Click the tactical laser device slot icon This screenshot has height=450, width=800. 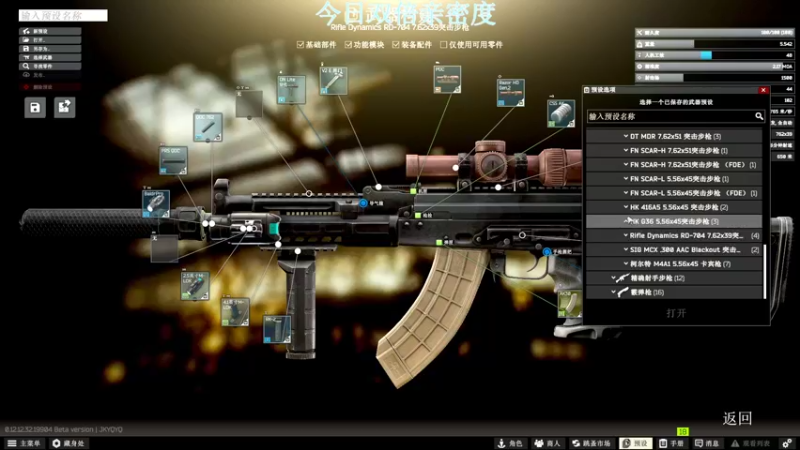195,286
